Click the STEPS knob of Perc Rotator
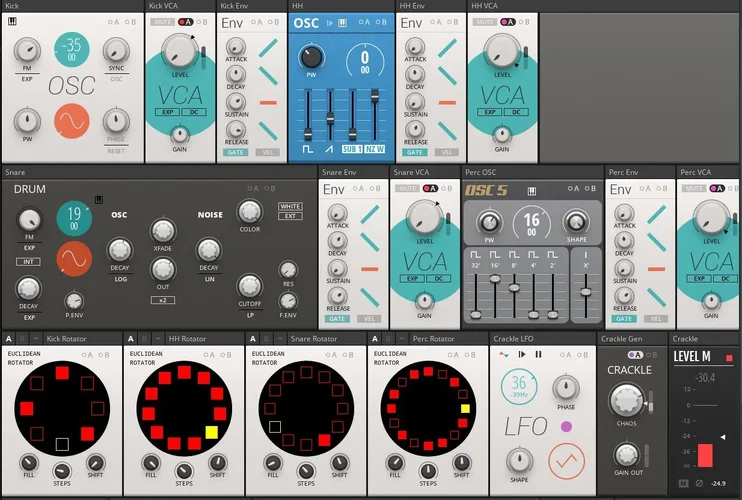 click(x=428, y=471)
